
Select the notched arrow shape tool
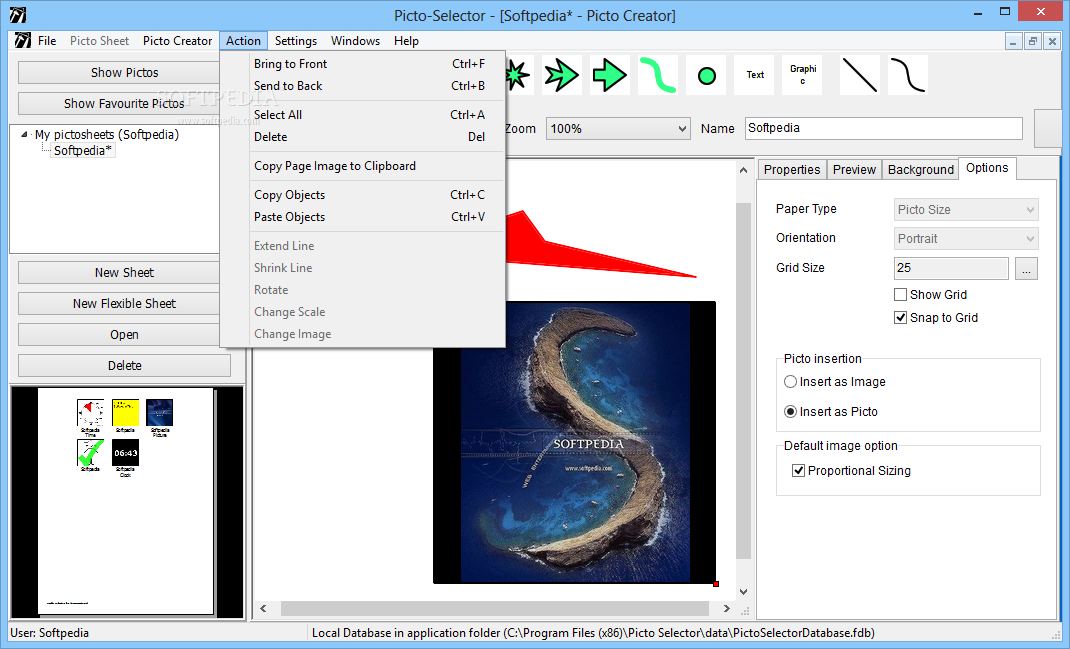562,75
